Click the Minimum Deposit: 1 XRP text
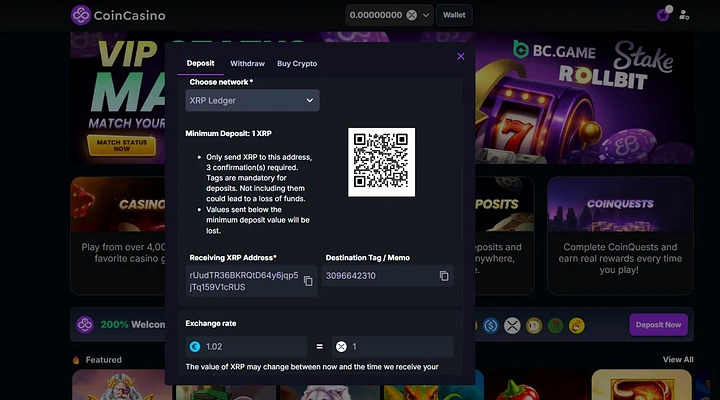 pos(228,133)
